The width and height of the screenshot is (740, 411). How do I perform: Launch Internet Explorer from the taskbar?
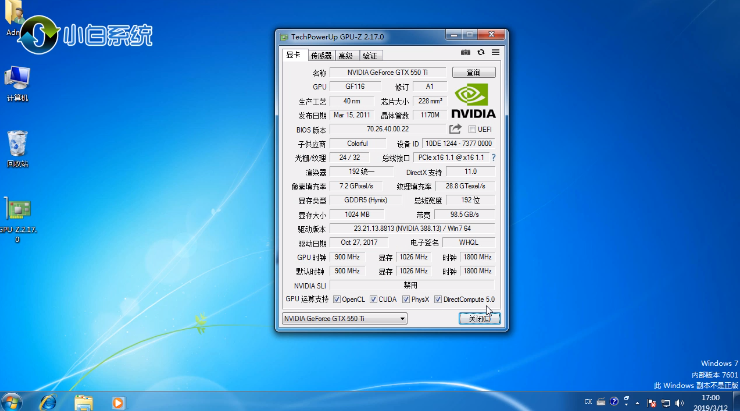47,401
